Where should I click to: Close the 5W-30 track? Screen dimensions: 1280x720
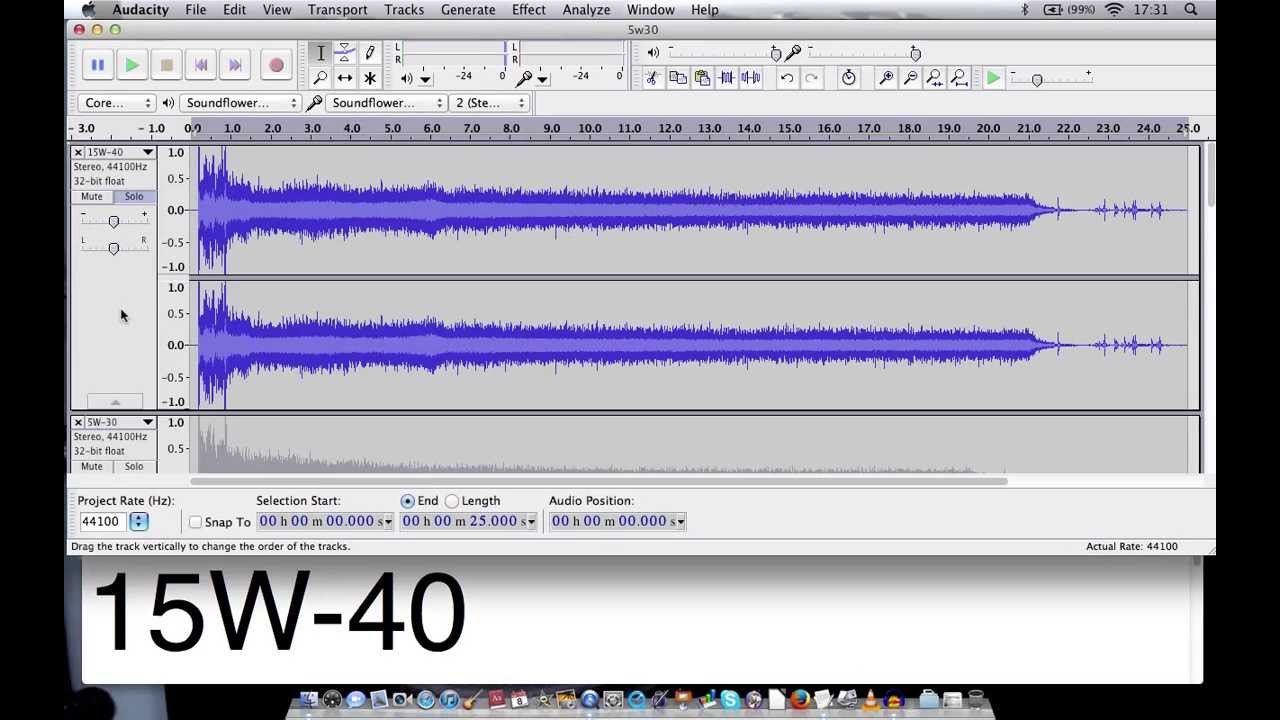[x=78, y=422]
